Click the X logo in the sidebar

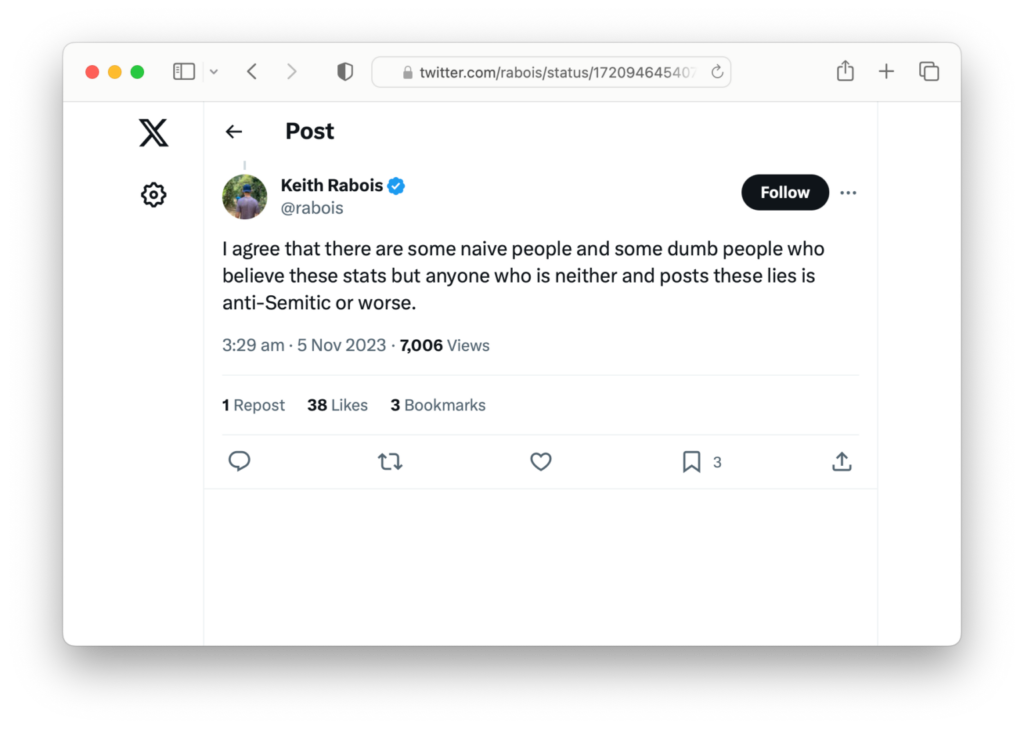(x=153, y=131)
